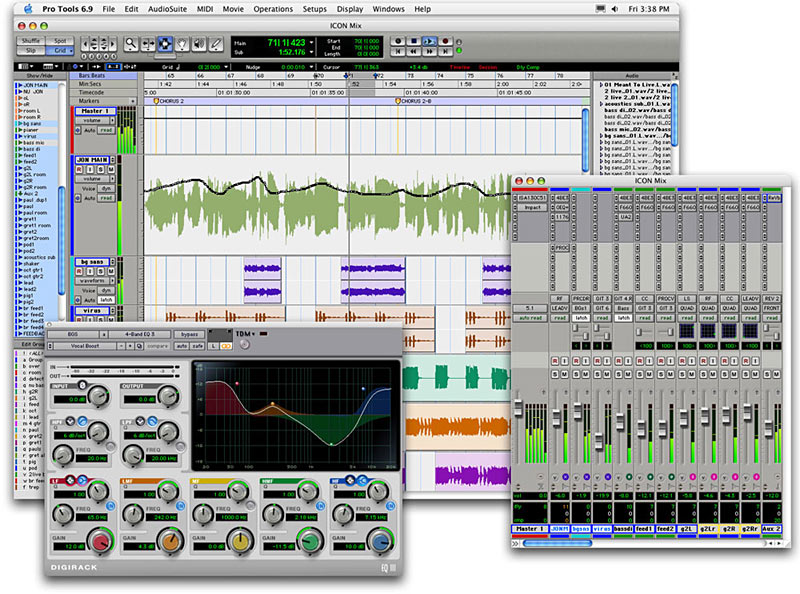Select the Grabber hand tool
Viewport: 800px width, 594px height.
pyautogui.click(x=182, y=45)
